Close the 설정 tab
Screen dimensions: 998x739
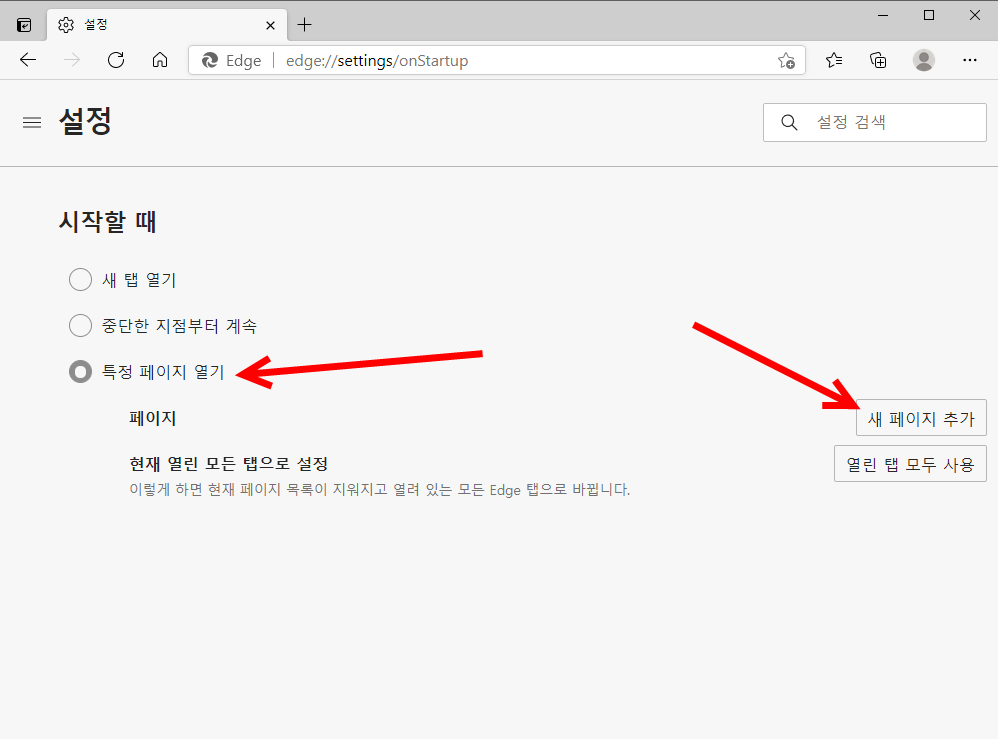[x=270, y=25]
